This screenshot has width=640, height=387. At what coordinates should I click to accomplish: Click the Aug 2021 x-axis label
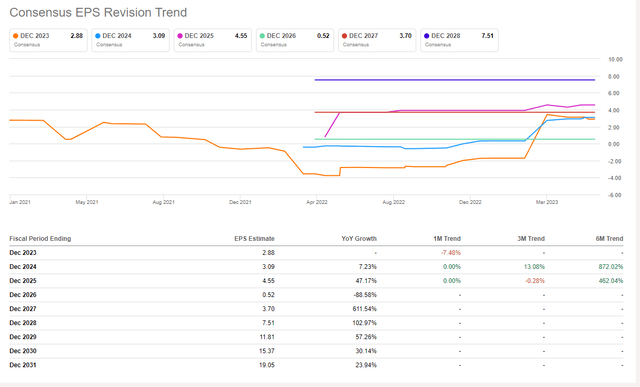pos(163,202)
